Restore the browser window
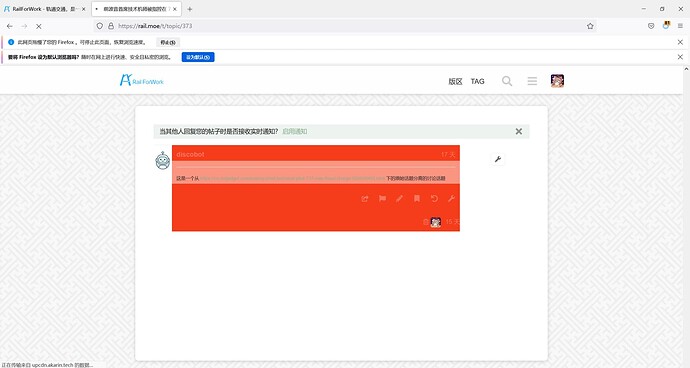Screen dimensions: 690x368 (662, 9)
